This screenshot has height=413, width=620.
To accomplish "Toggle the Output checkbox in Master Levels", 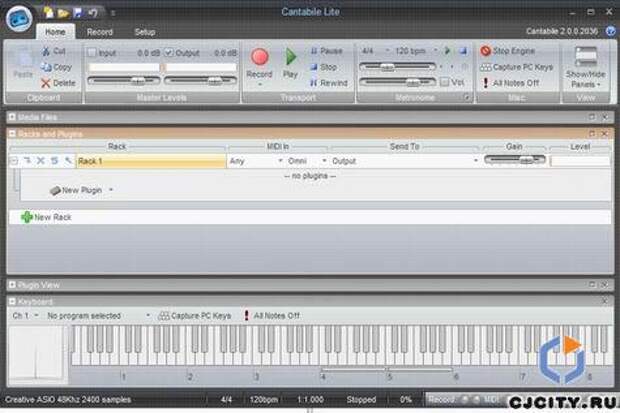I will 169,52.
